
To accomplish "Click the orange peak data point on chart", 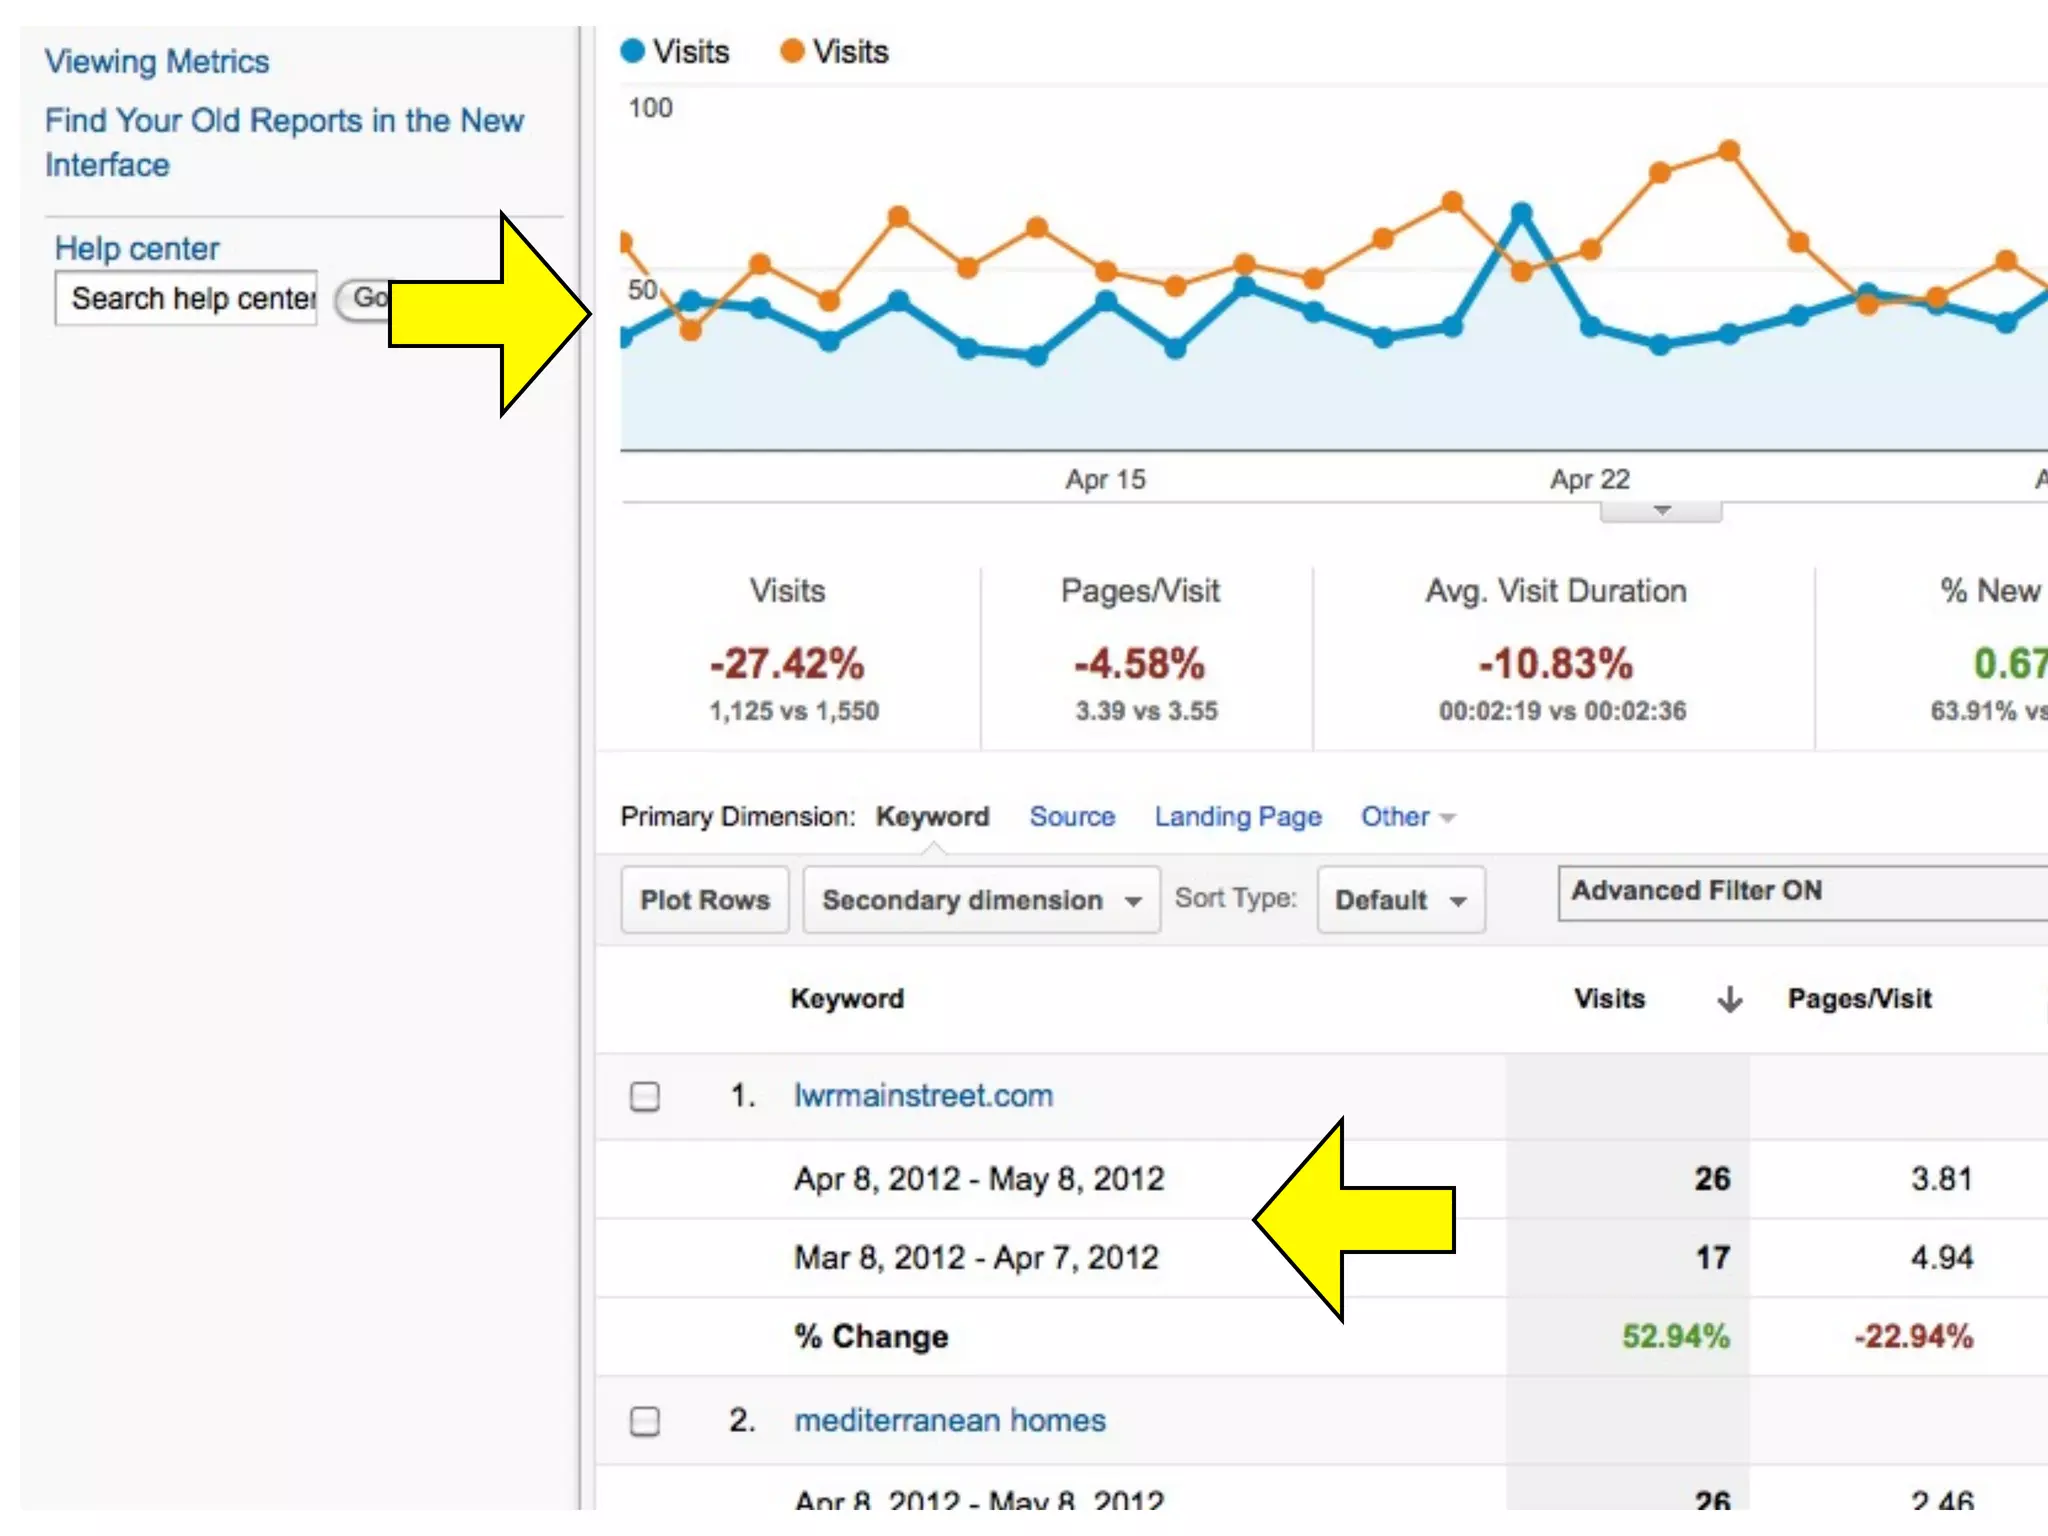I will pyautogui.click(x=1729, y=151).
